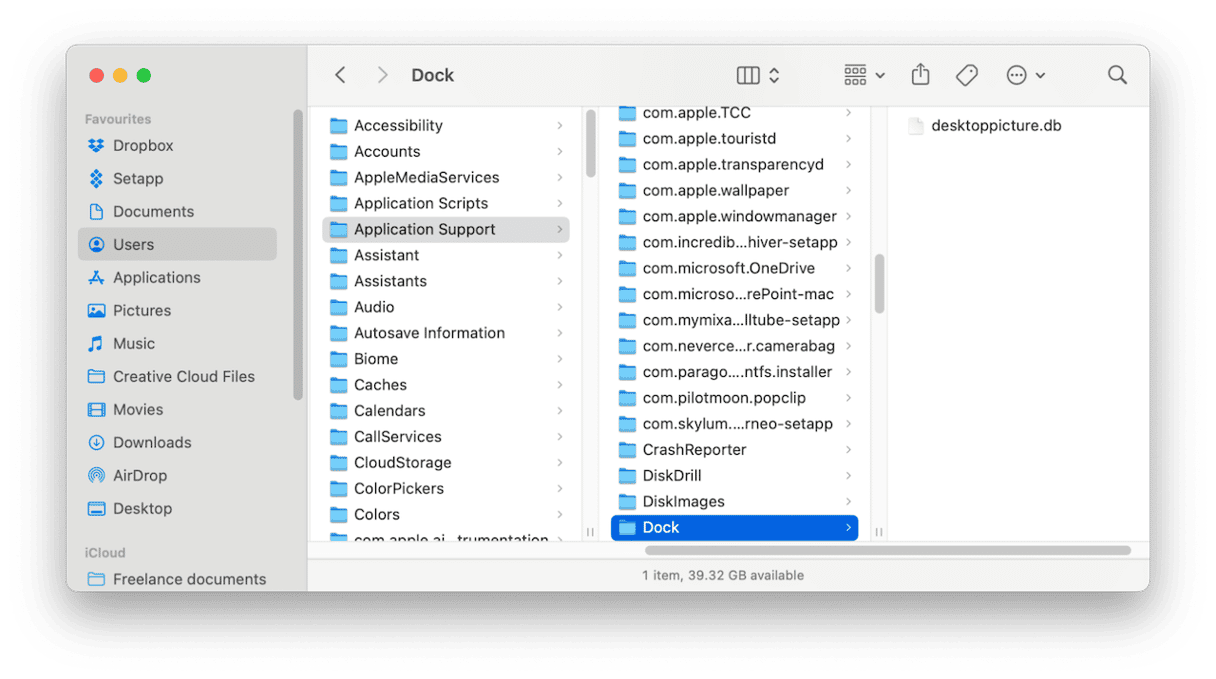Click the Tags icon in toolbar
This screenshot has width=1216, height=679.
[x=966, y=75]
